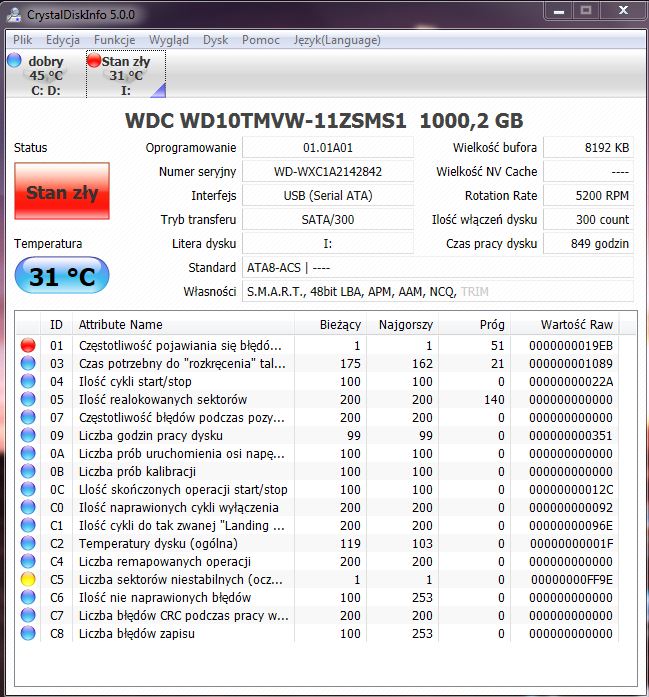Open the Pomoc menu
Image resolution: width=649 pixels, height=697 pixels.
pos(260,40)
